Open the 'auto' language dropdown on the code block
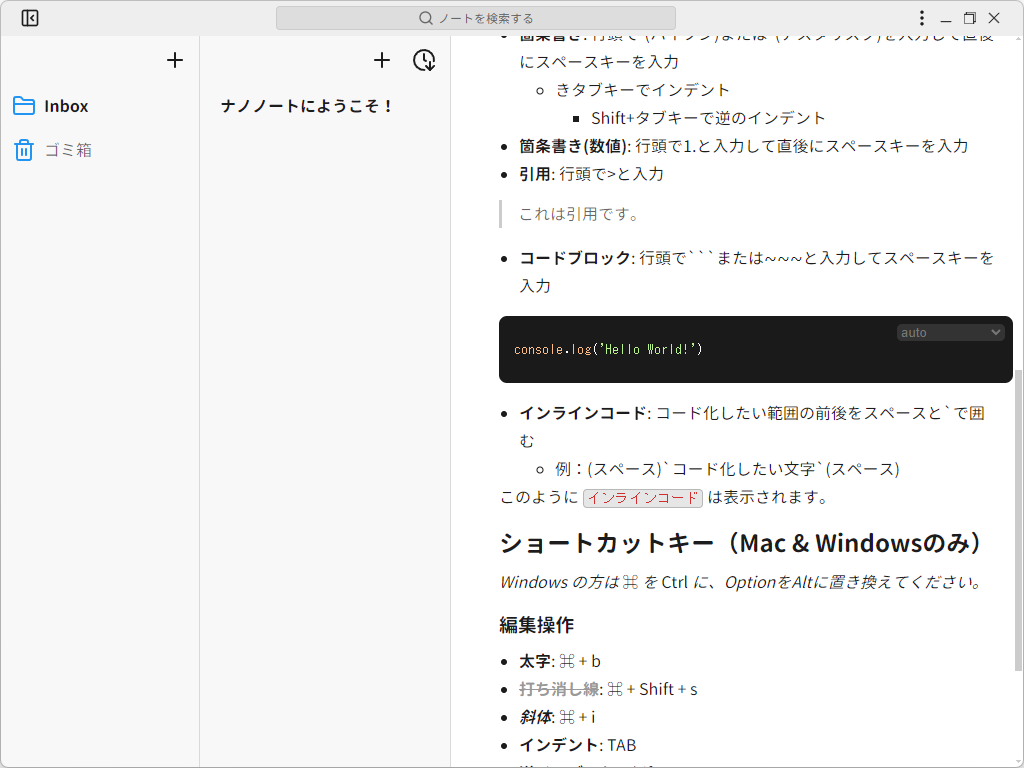 click(x=949, y=331)
